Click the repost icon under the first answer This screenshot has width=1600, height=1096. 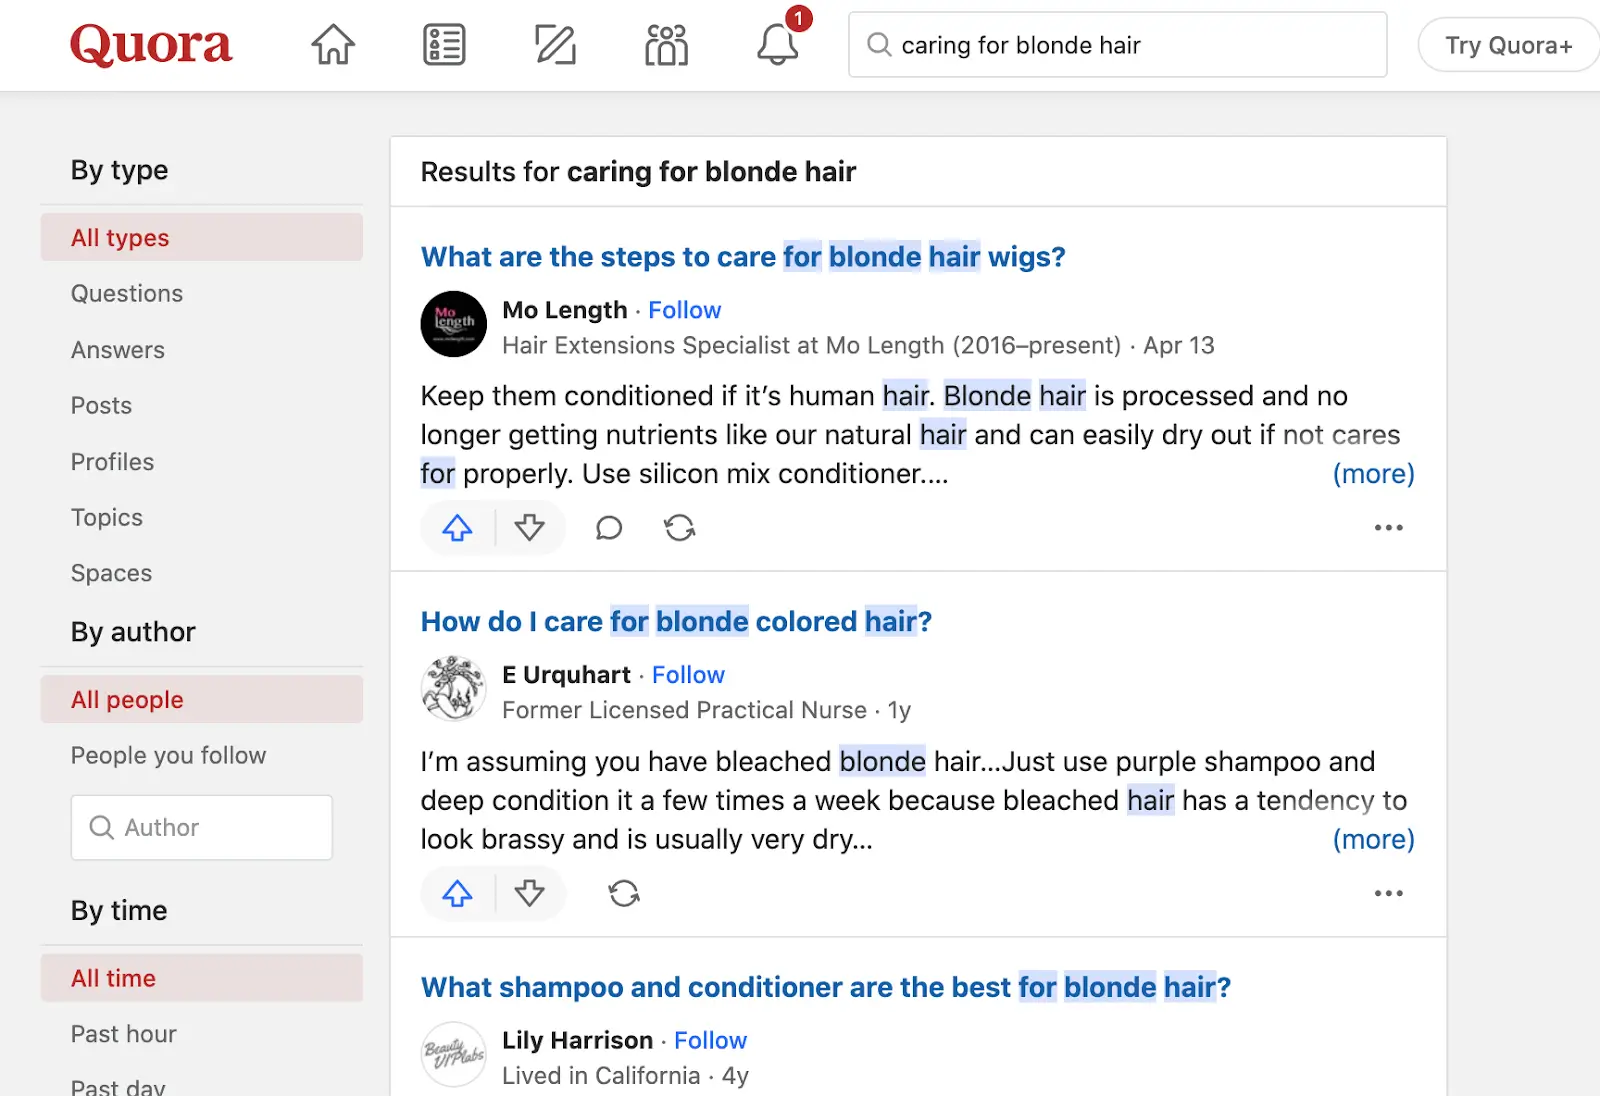coord(680,528)
